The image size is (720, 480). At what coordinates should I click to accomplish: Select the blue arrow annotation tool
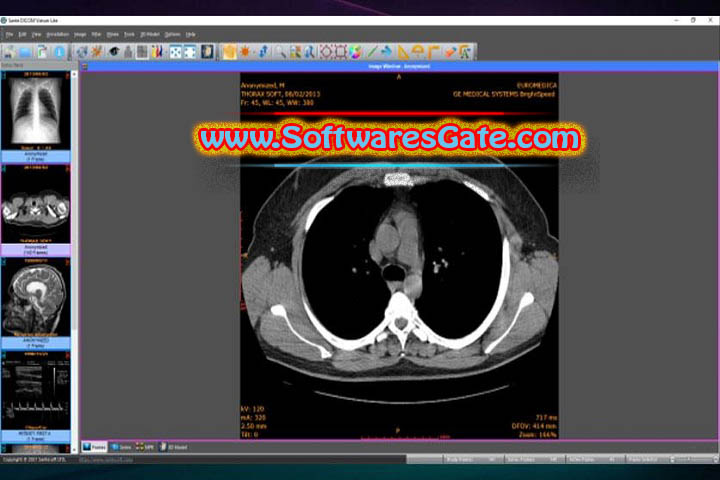click(x=387, y=52)
